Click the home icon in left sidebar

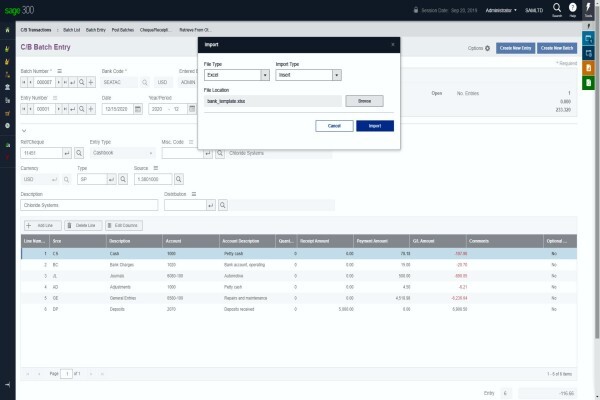pos(7,30)
